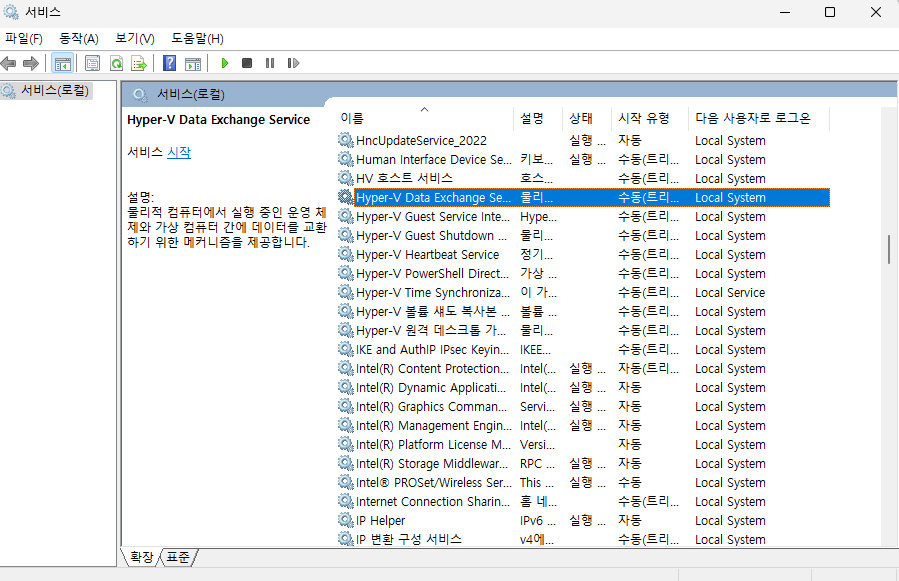Viewport: 899px width, 581px height.
Task: Click gear icon of HV 호스트 서비스 row
Action: pyautogui.click(x=346, y=178)
